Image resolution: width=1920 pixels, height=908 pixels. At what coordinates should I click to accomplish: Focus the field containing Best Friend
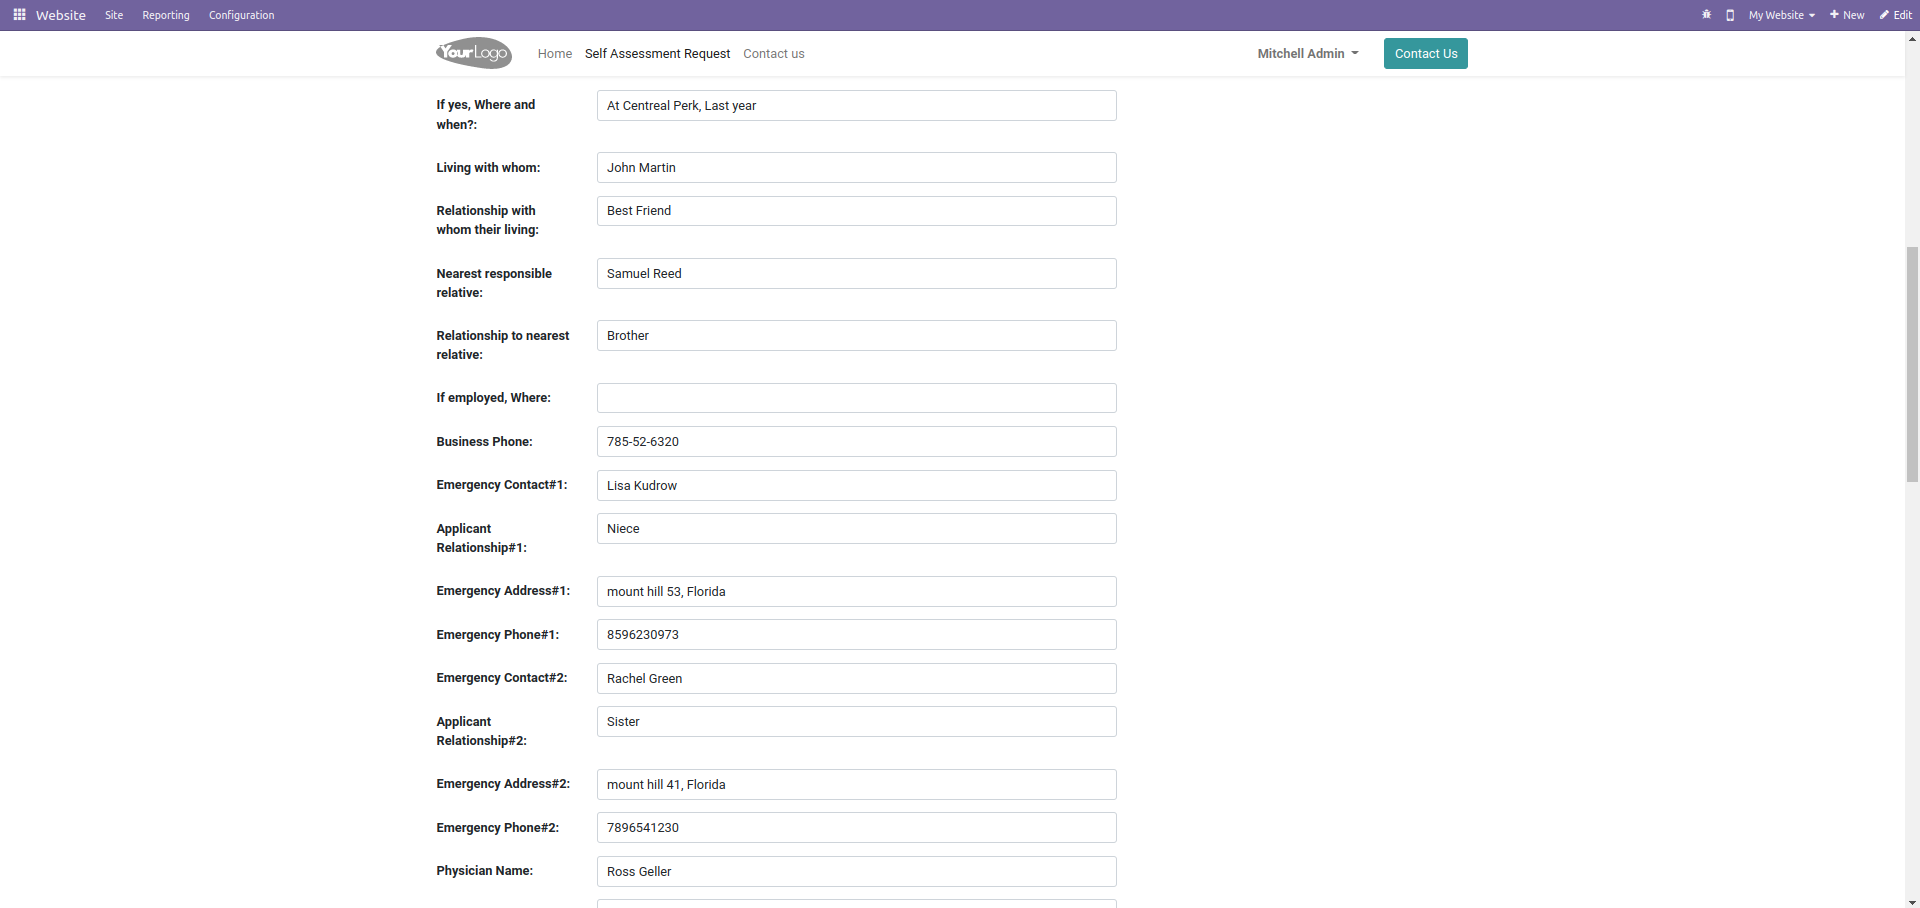pyautogui.click(x=857, y=211)
